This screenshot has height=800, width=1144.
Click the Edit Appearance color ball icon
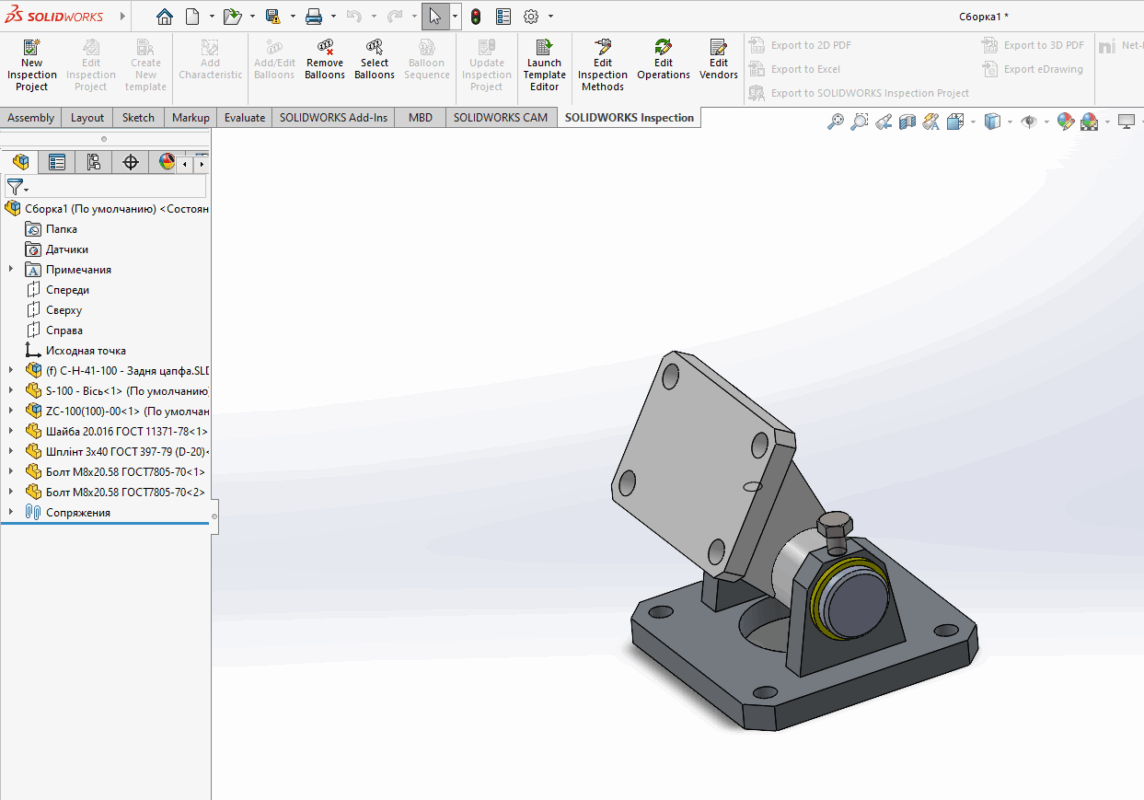[x=1065, y=122]
